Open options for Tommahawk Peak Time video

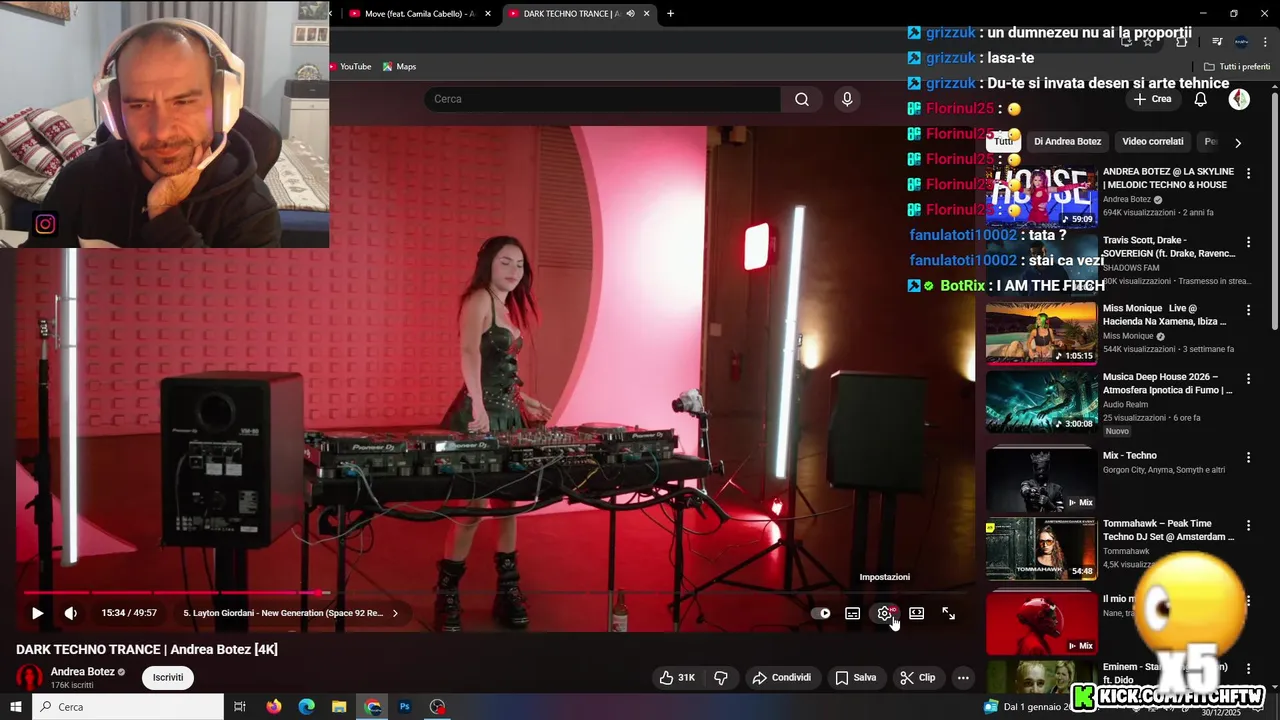point(1248,525)
